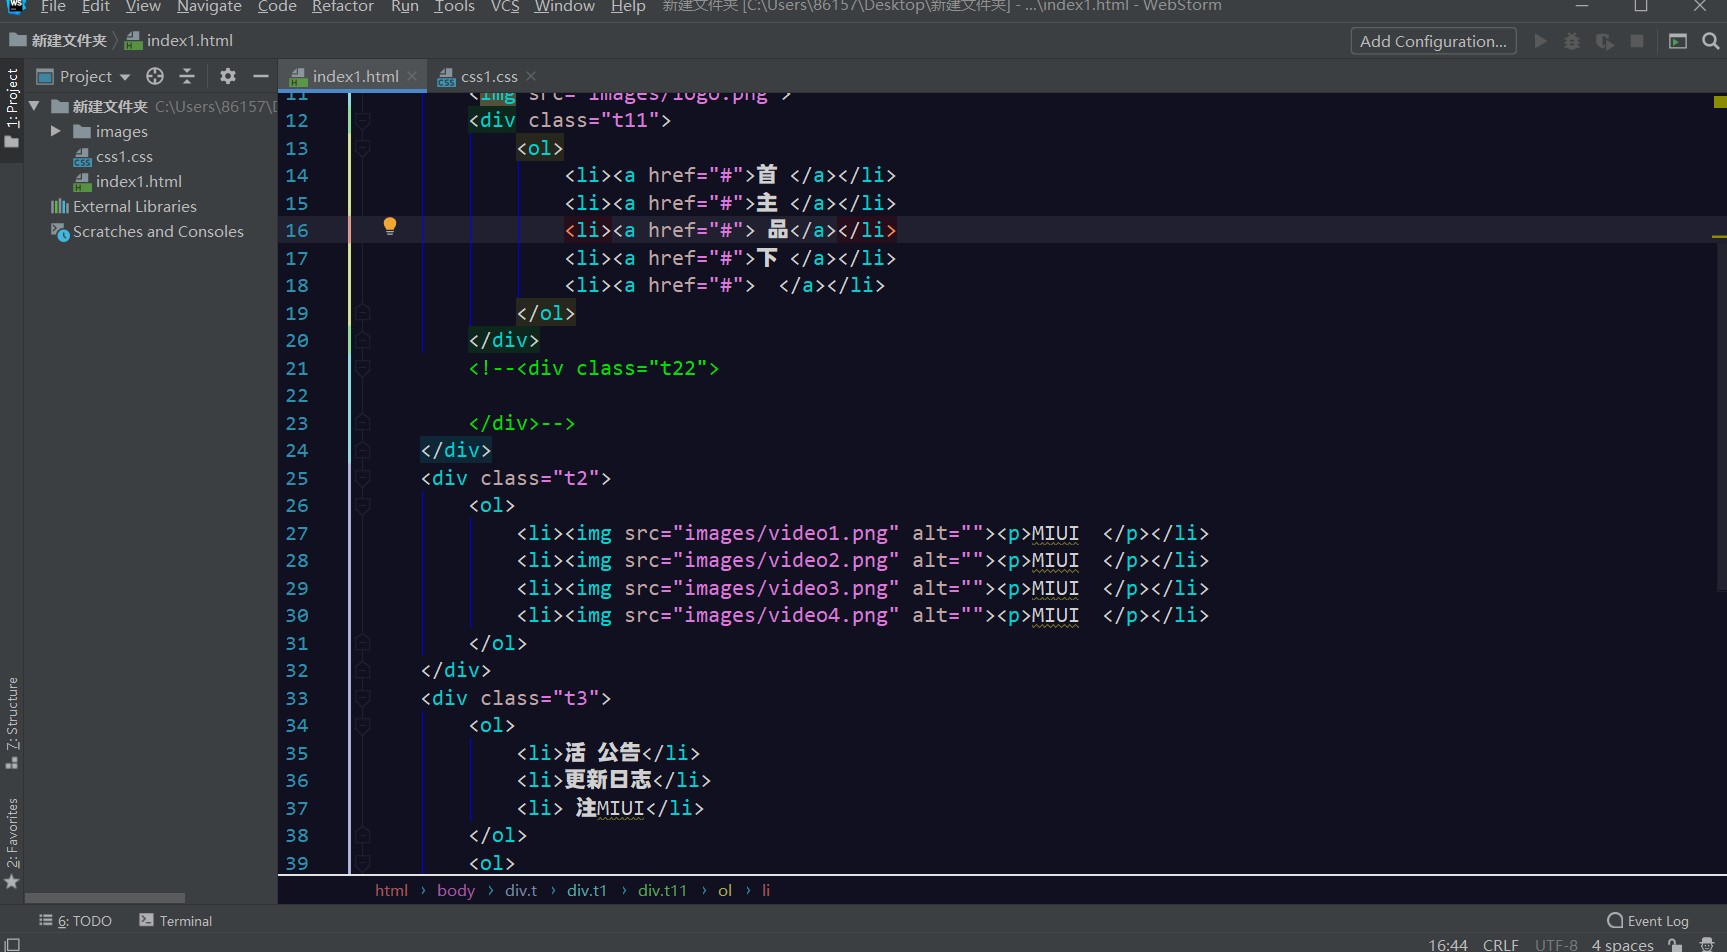Click the window icon next to Search Everywhere
The width and height of the screenshot is (1727, 952).
click(1678, 41)
